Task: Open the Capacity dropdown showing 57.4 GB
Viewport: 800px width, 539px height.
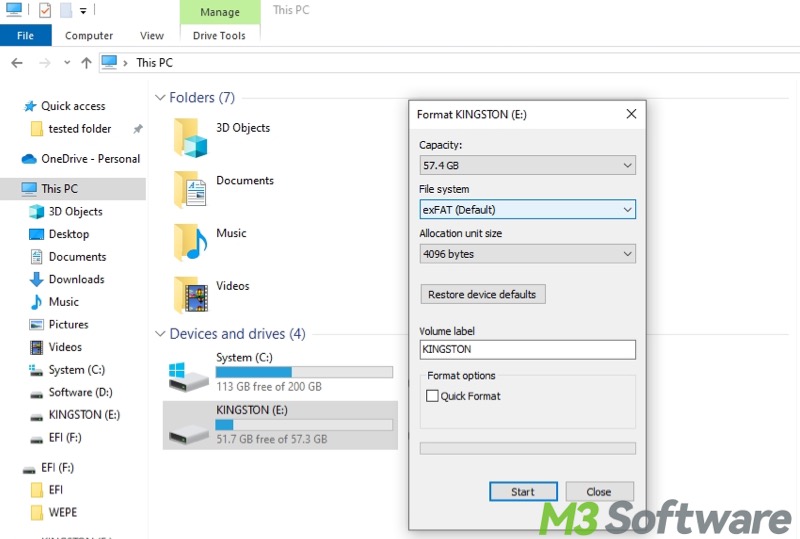Action: (x=528, y=165)
